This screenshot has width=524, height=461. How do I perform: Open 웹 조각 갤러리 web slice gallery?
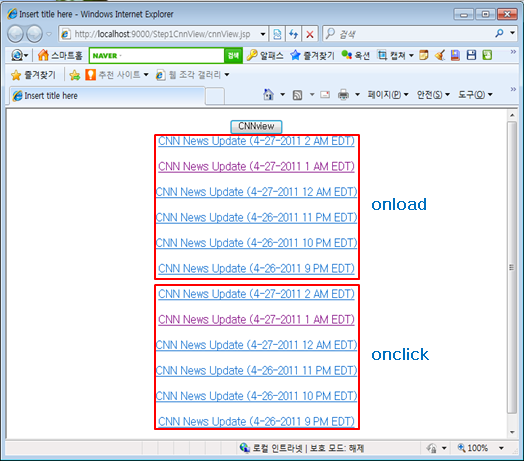192,75
